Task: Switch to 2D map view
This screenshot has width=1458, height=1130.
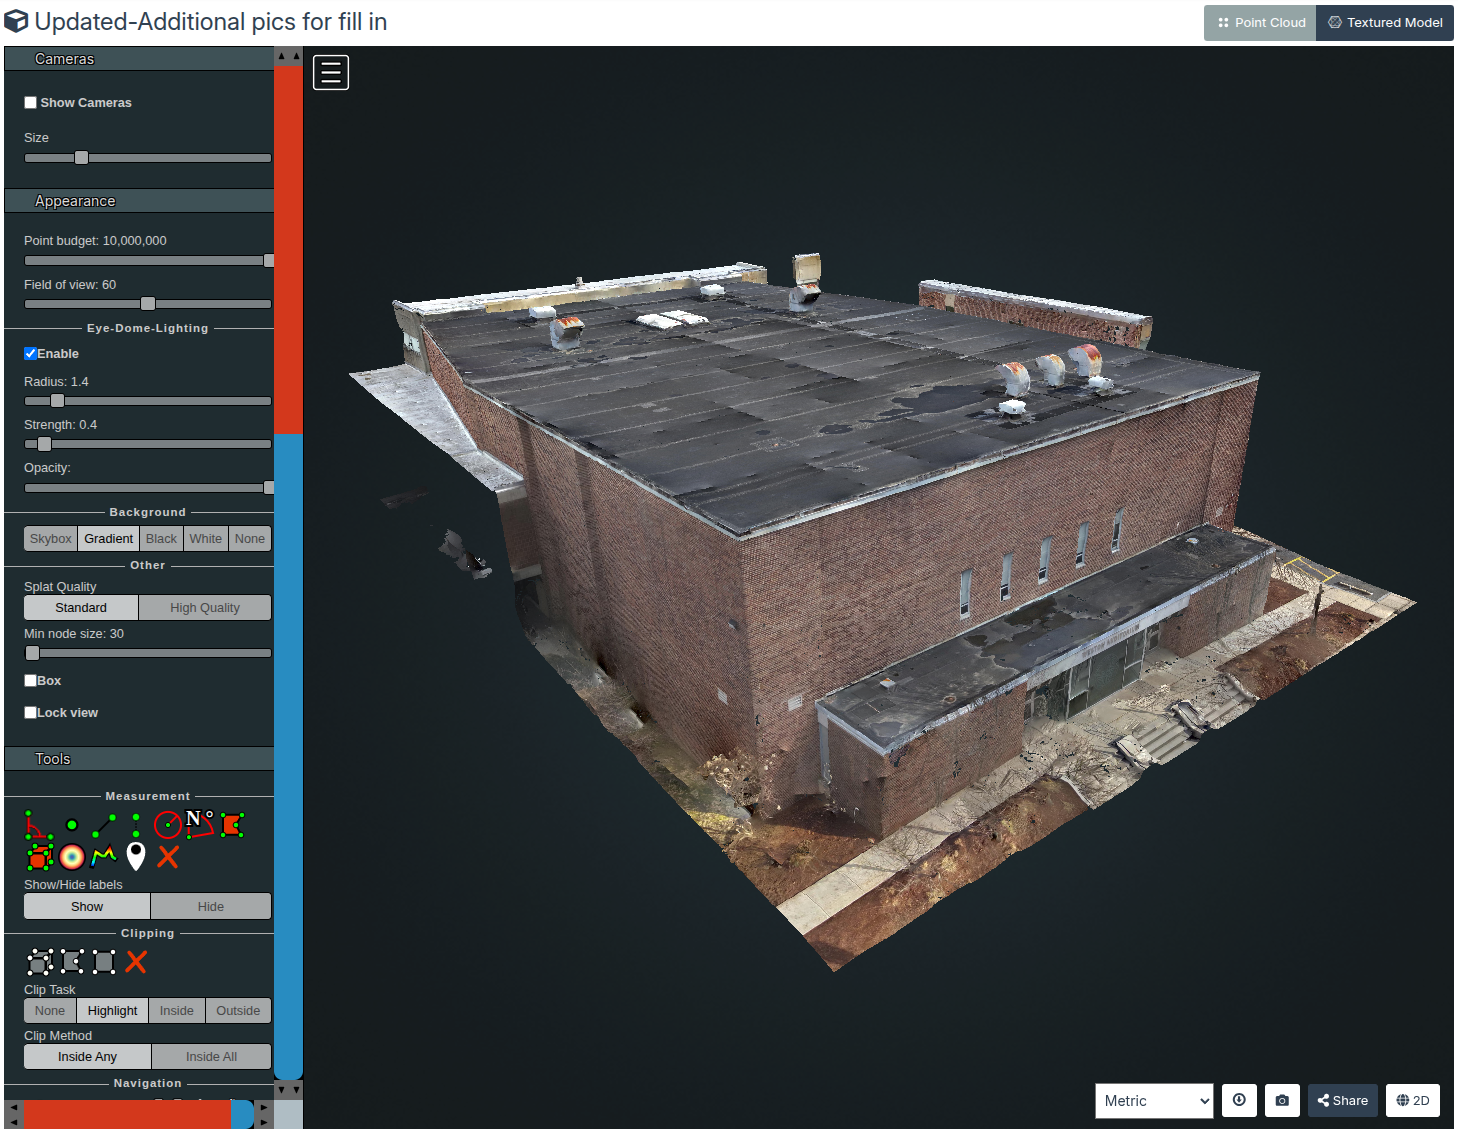Action: click(x=1413, y=1100)
